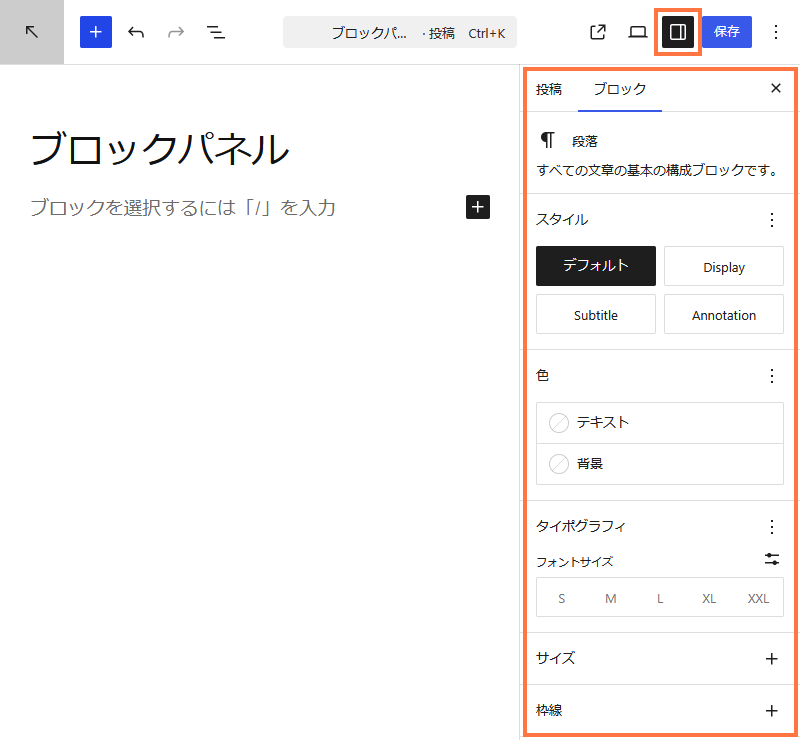View post in new tab icon

click(x=597, y=32)
